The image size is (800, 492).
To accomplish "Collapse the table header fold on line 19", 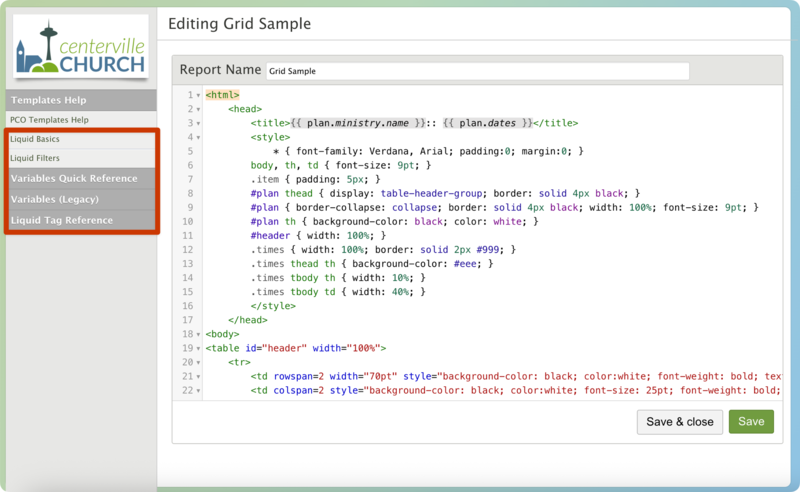I will click(199, 347).
